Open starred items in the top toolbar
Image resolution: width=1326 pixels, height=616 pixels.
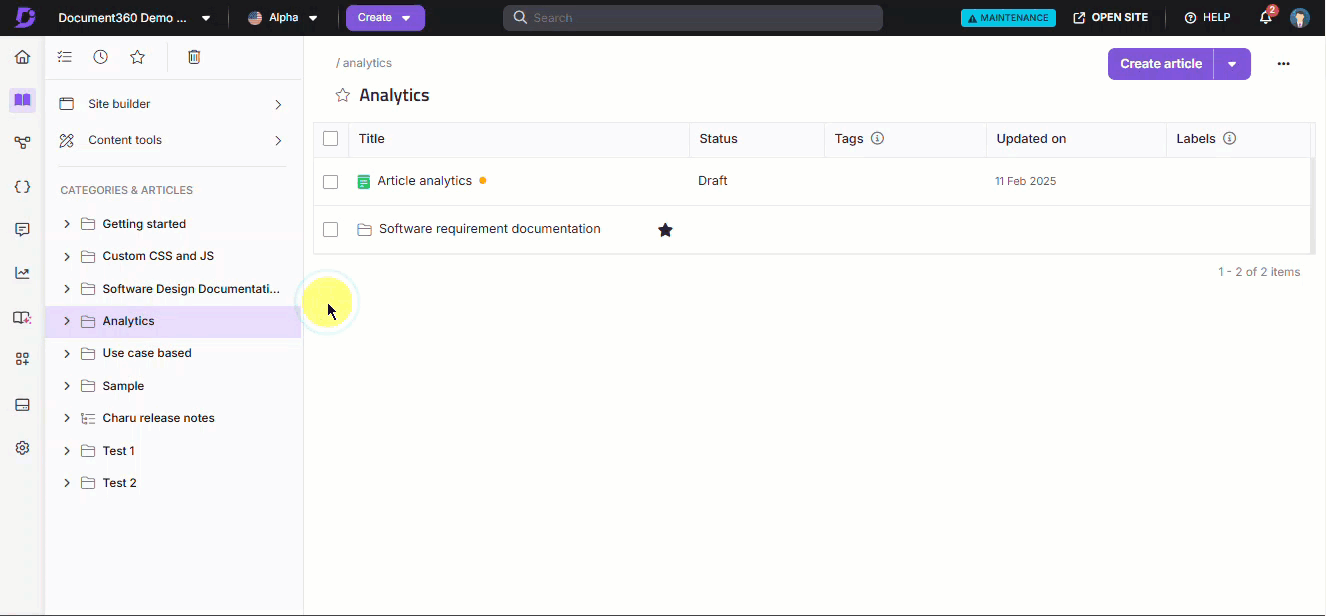tap(137, 57)
